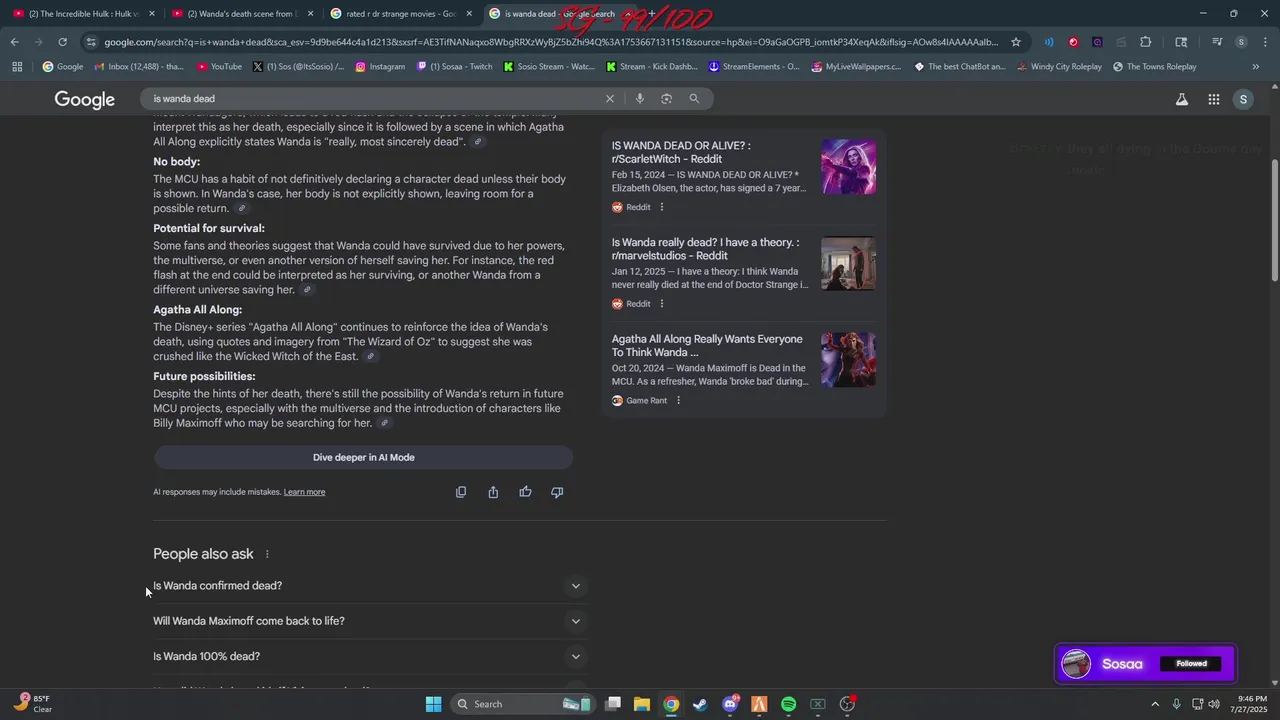This screenshot has height=720, width=1280.
Task: Switch to Wanda's death scene tab
Action: pos(243,14)
